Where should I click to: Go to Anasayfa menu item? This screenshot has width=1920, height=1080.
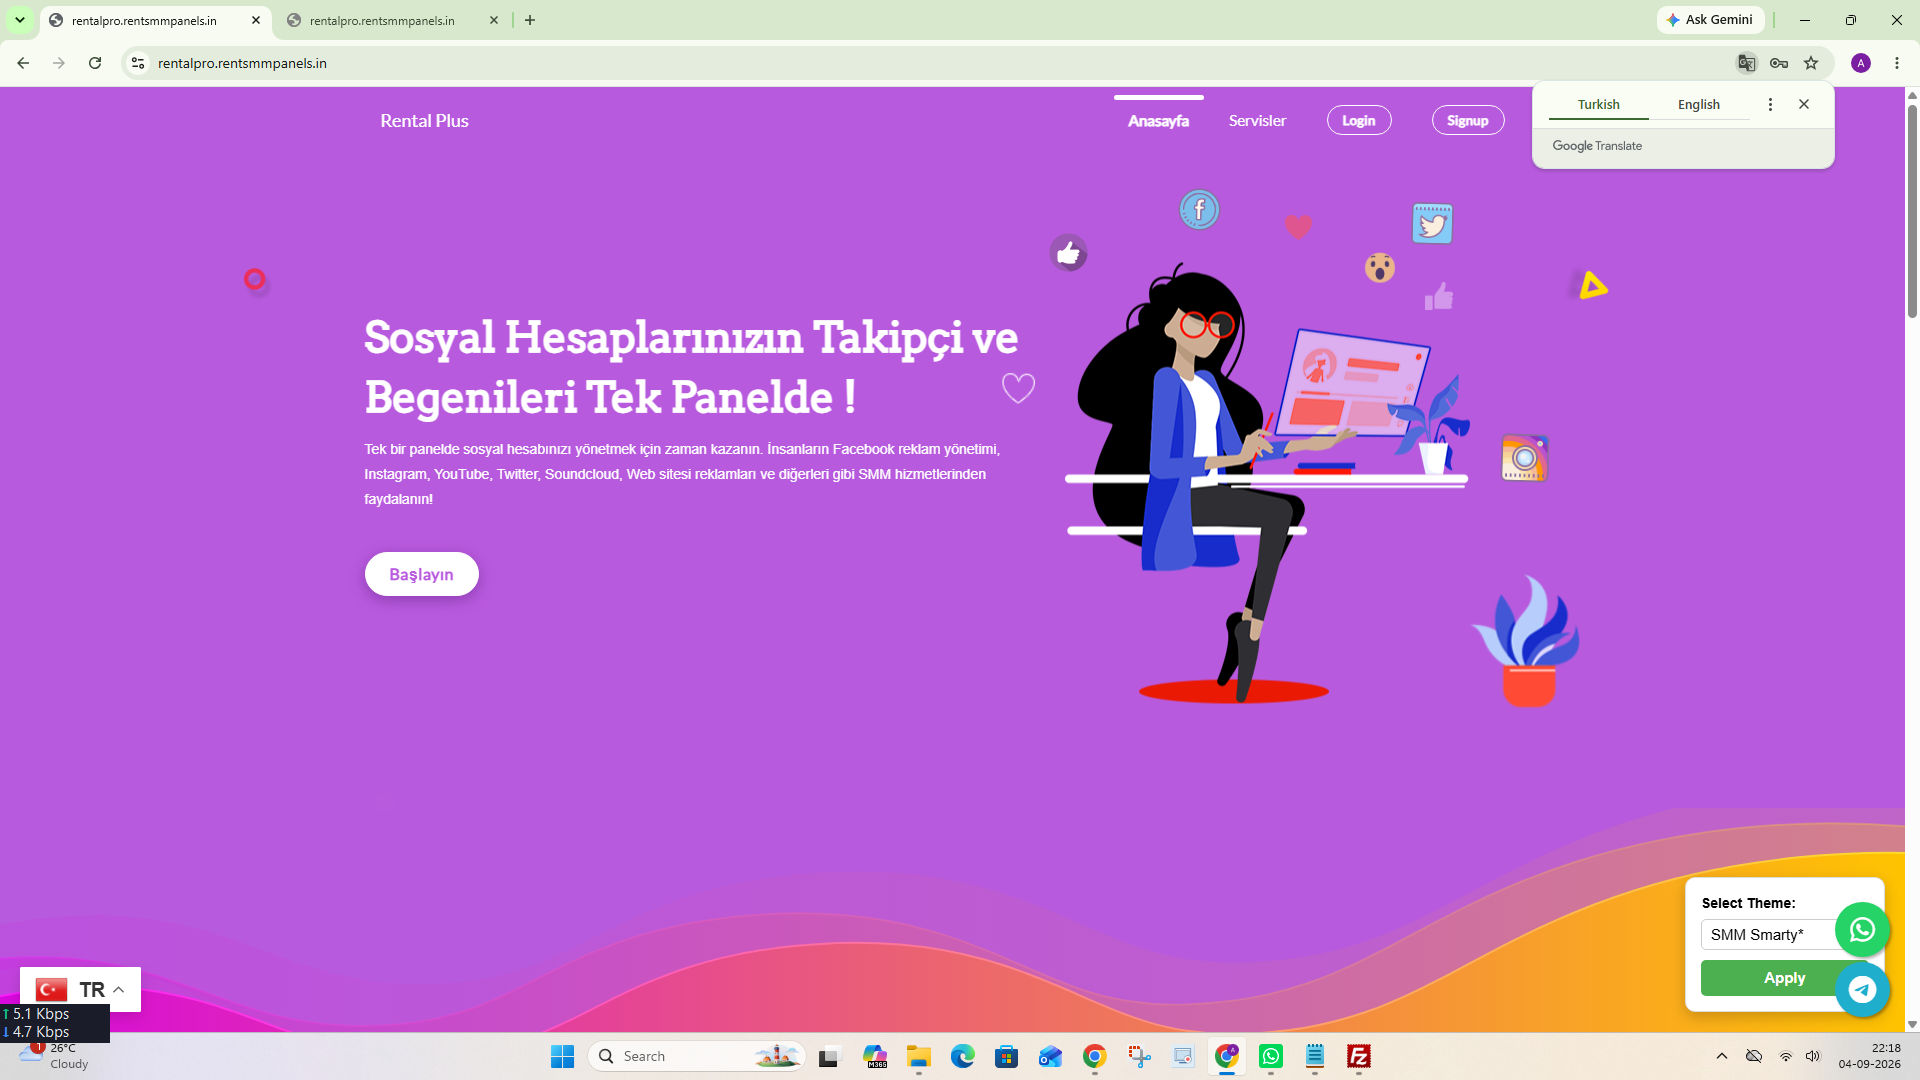(1158, 121)
